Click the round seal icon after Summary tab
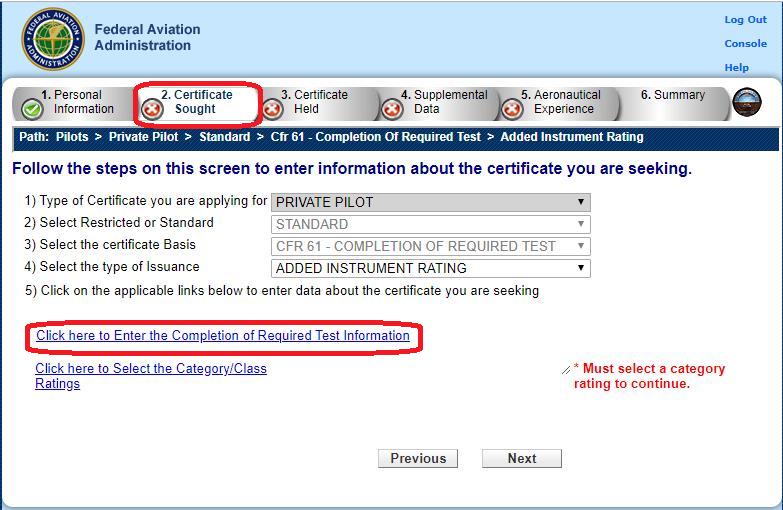The width and height of the screenshot is (783, 510). click(746, 103)
